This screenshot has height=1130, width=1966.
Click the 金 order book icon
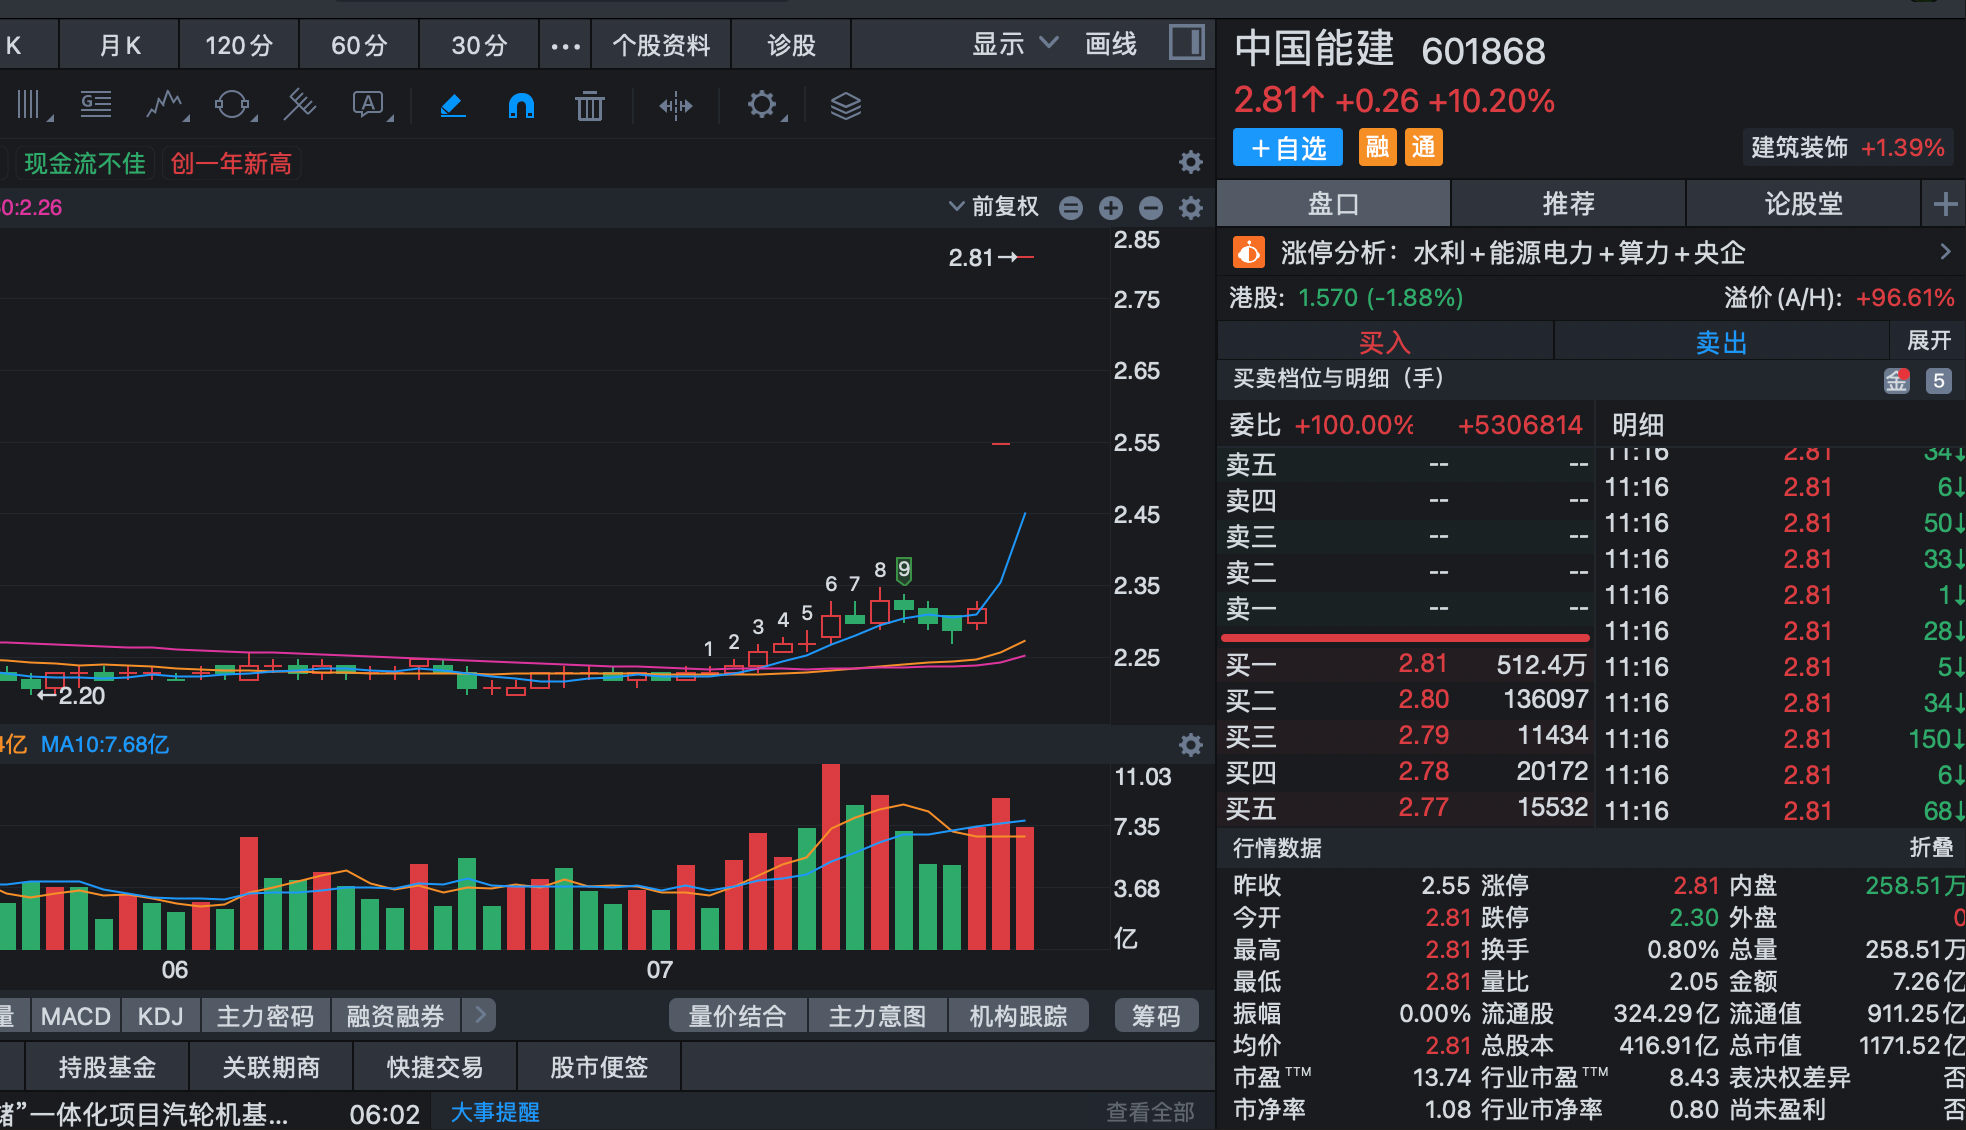pos(1897,381)
